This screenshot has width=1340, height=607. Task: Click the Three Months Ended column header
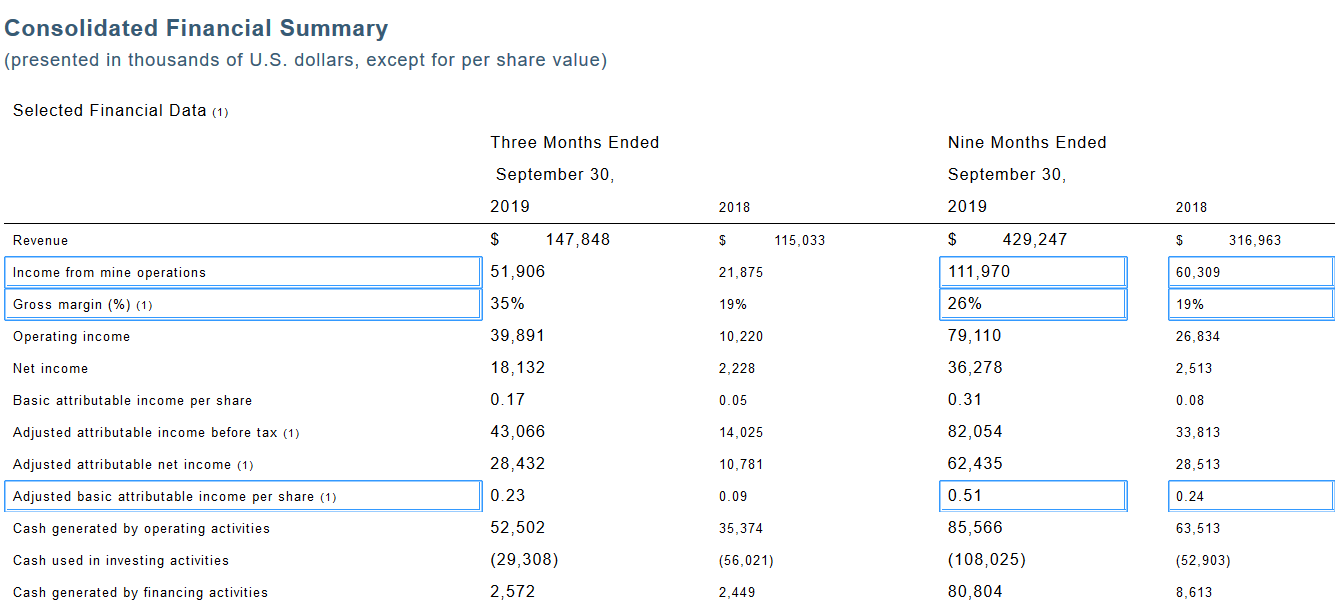click(574, 143)
